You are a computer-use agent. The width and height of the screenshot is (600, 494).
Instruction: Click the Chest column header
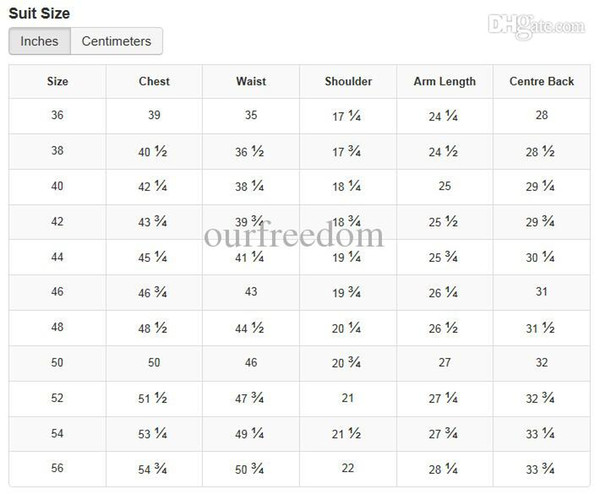(x=154, y=81)
